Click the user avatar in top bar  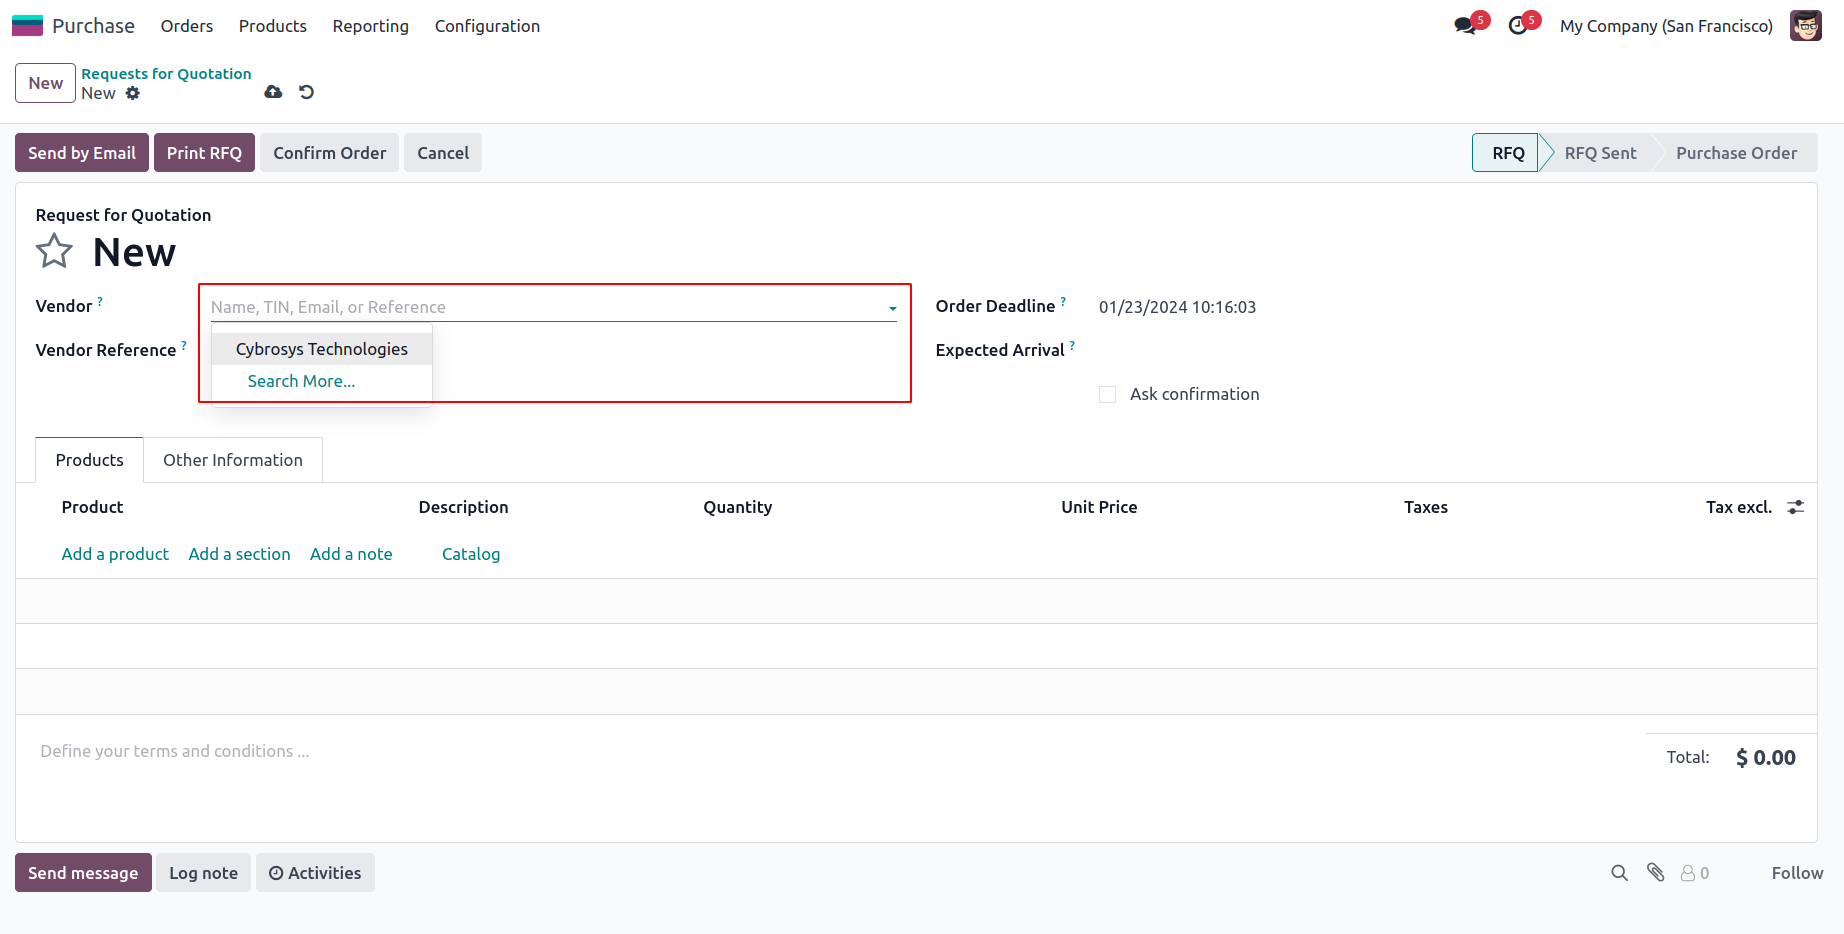coord(1806,26)
